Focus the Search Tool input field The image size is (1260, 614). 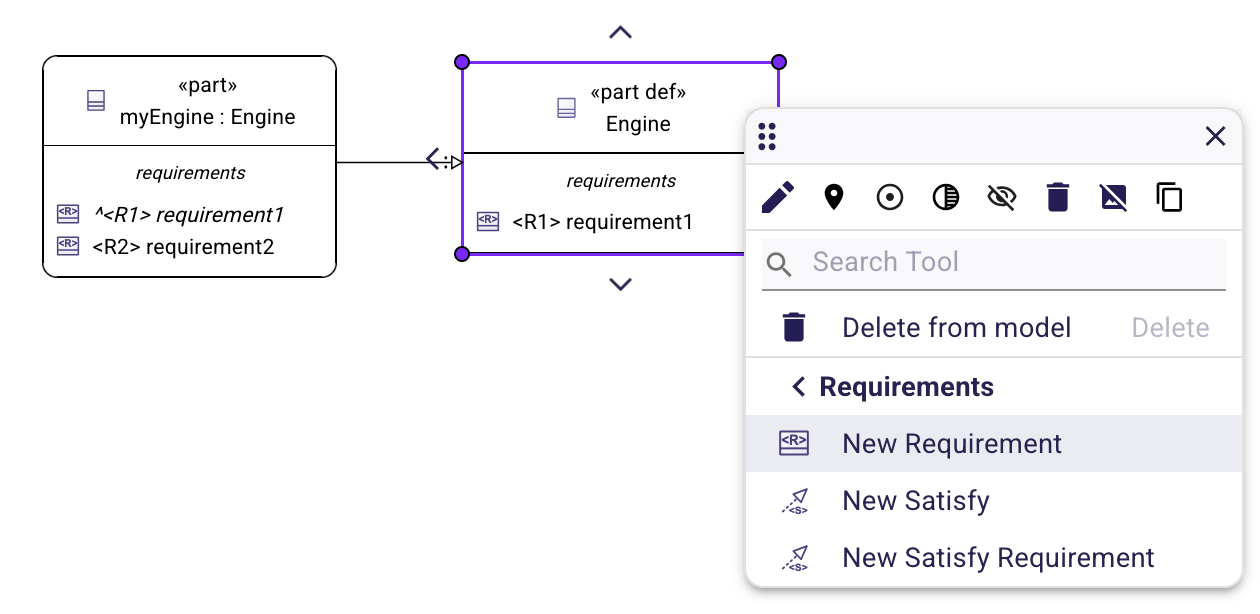[x=994, y=263]
